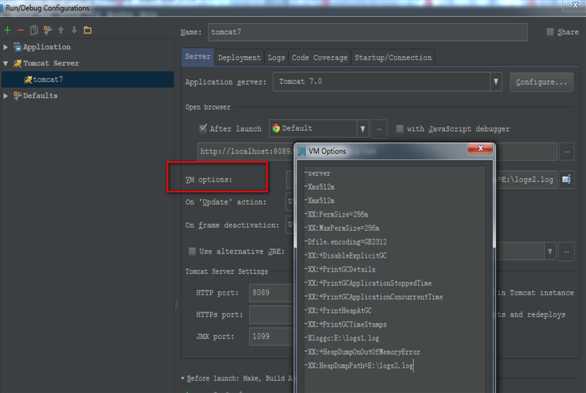Click the -XX:+HeapDumpOnOutOfMemoryError line

coord(363,352)
